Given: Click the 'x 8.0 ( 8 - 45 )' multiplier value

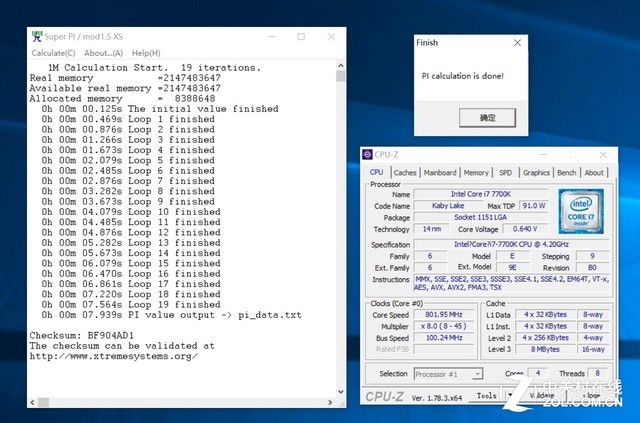Looking at the screenshot, I should tap(444, 326).
